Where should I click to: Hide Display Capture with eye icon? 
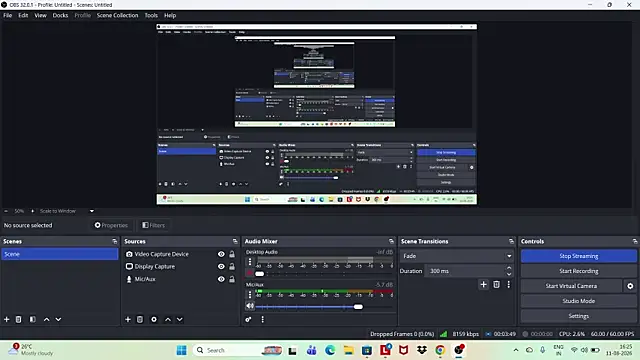tap(221, 267)
